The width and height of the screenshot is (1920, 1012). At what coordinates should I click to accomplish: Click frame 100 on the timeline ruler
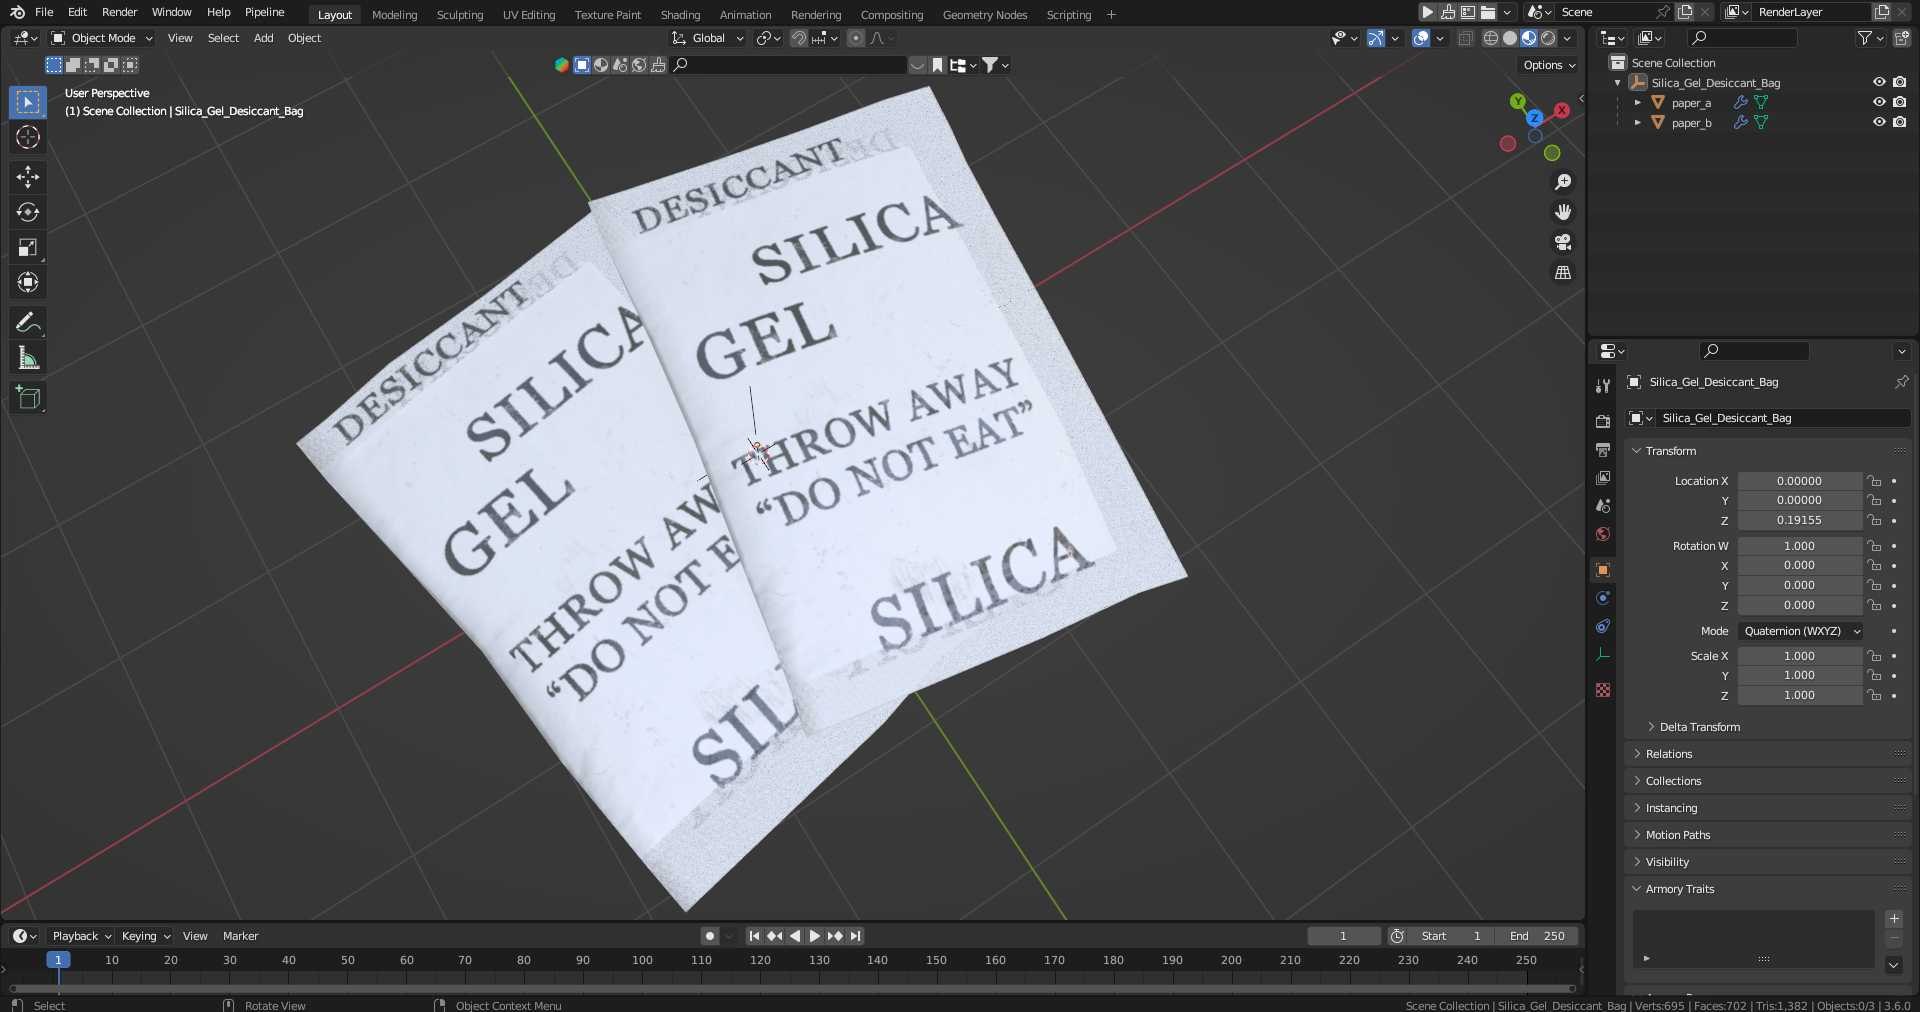click(x=642, y=960)
